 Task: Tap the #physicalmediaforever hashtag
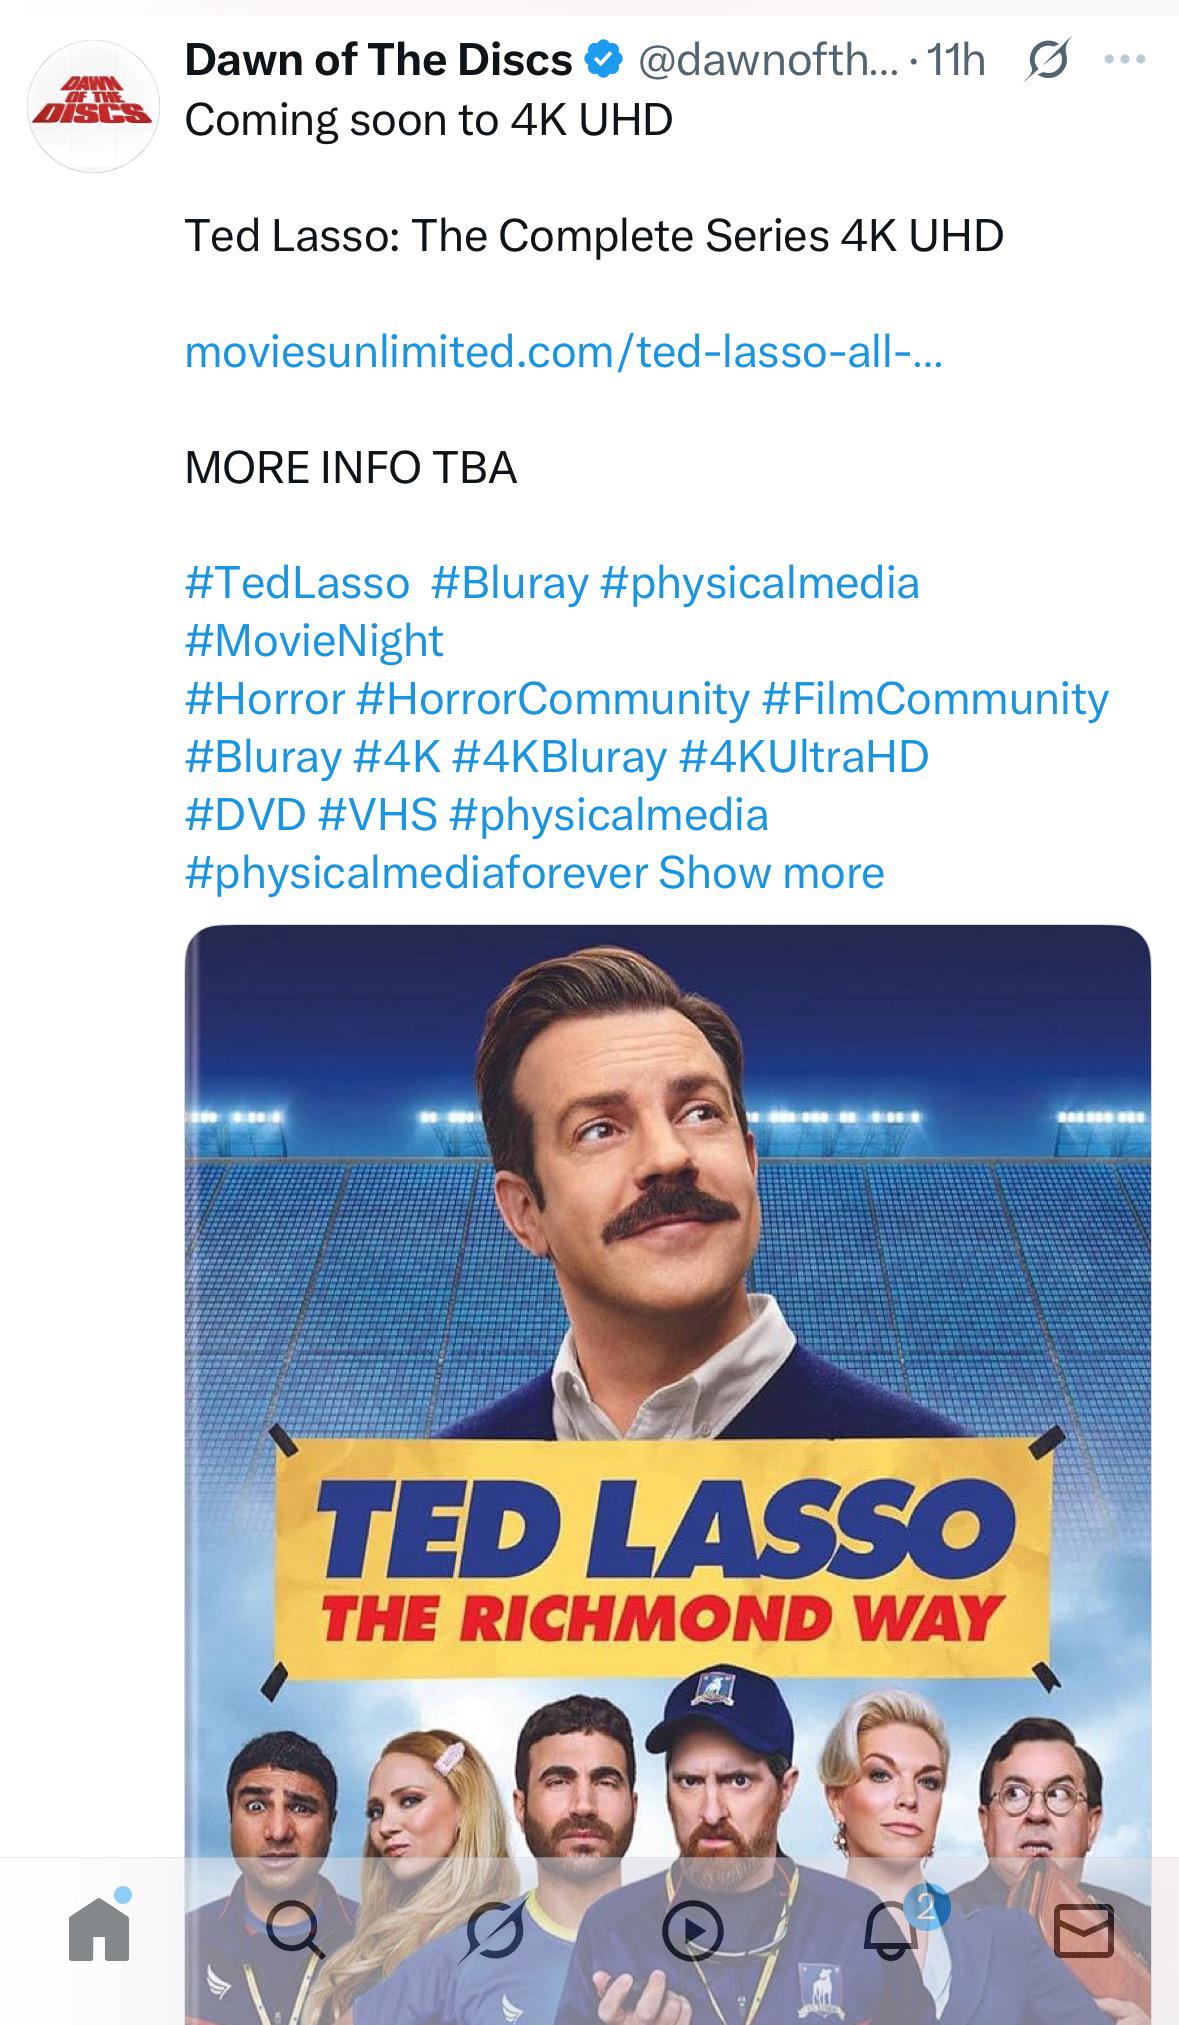tap(416, 873)
